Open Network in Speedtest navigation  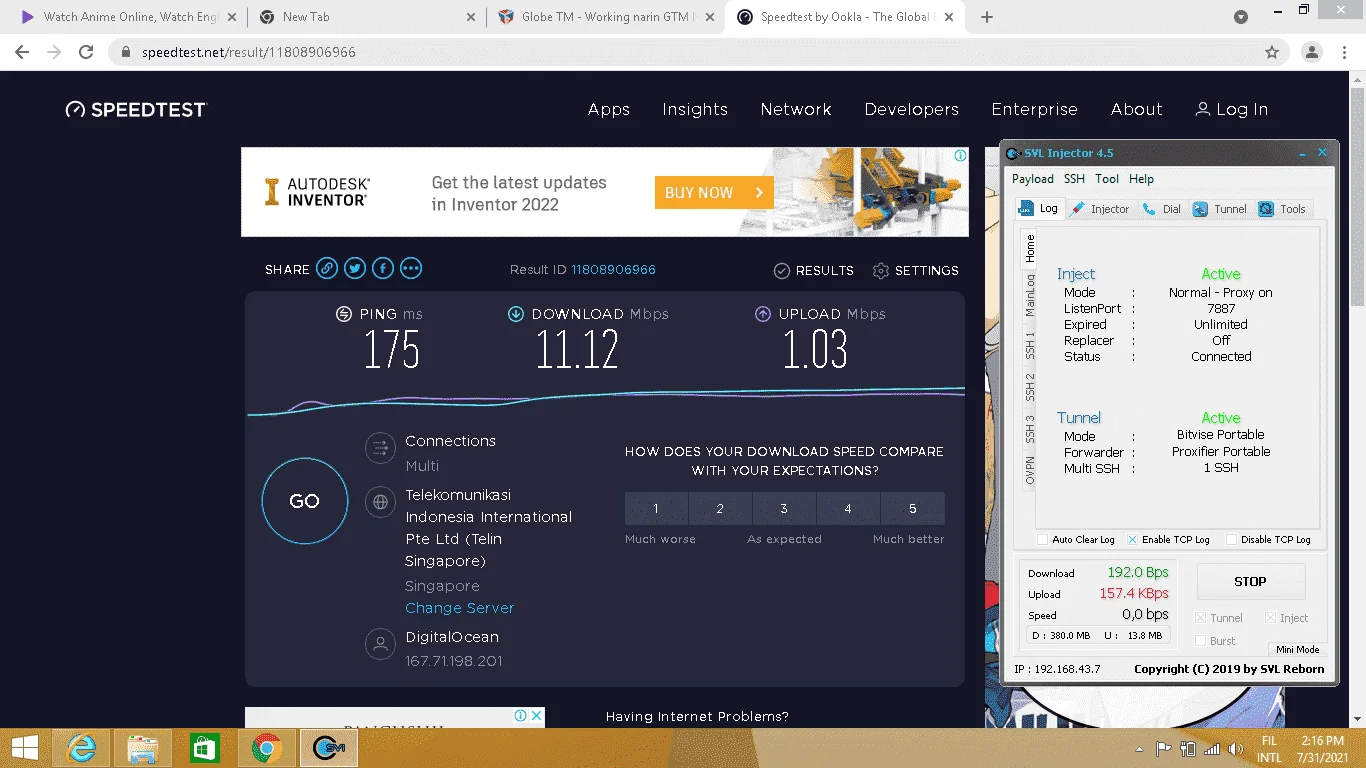tap(796, 109)
